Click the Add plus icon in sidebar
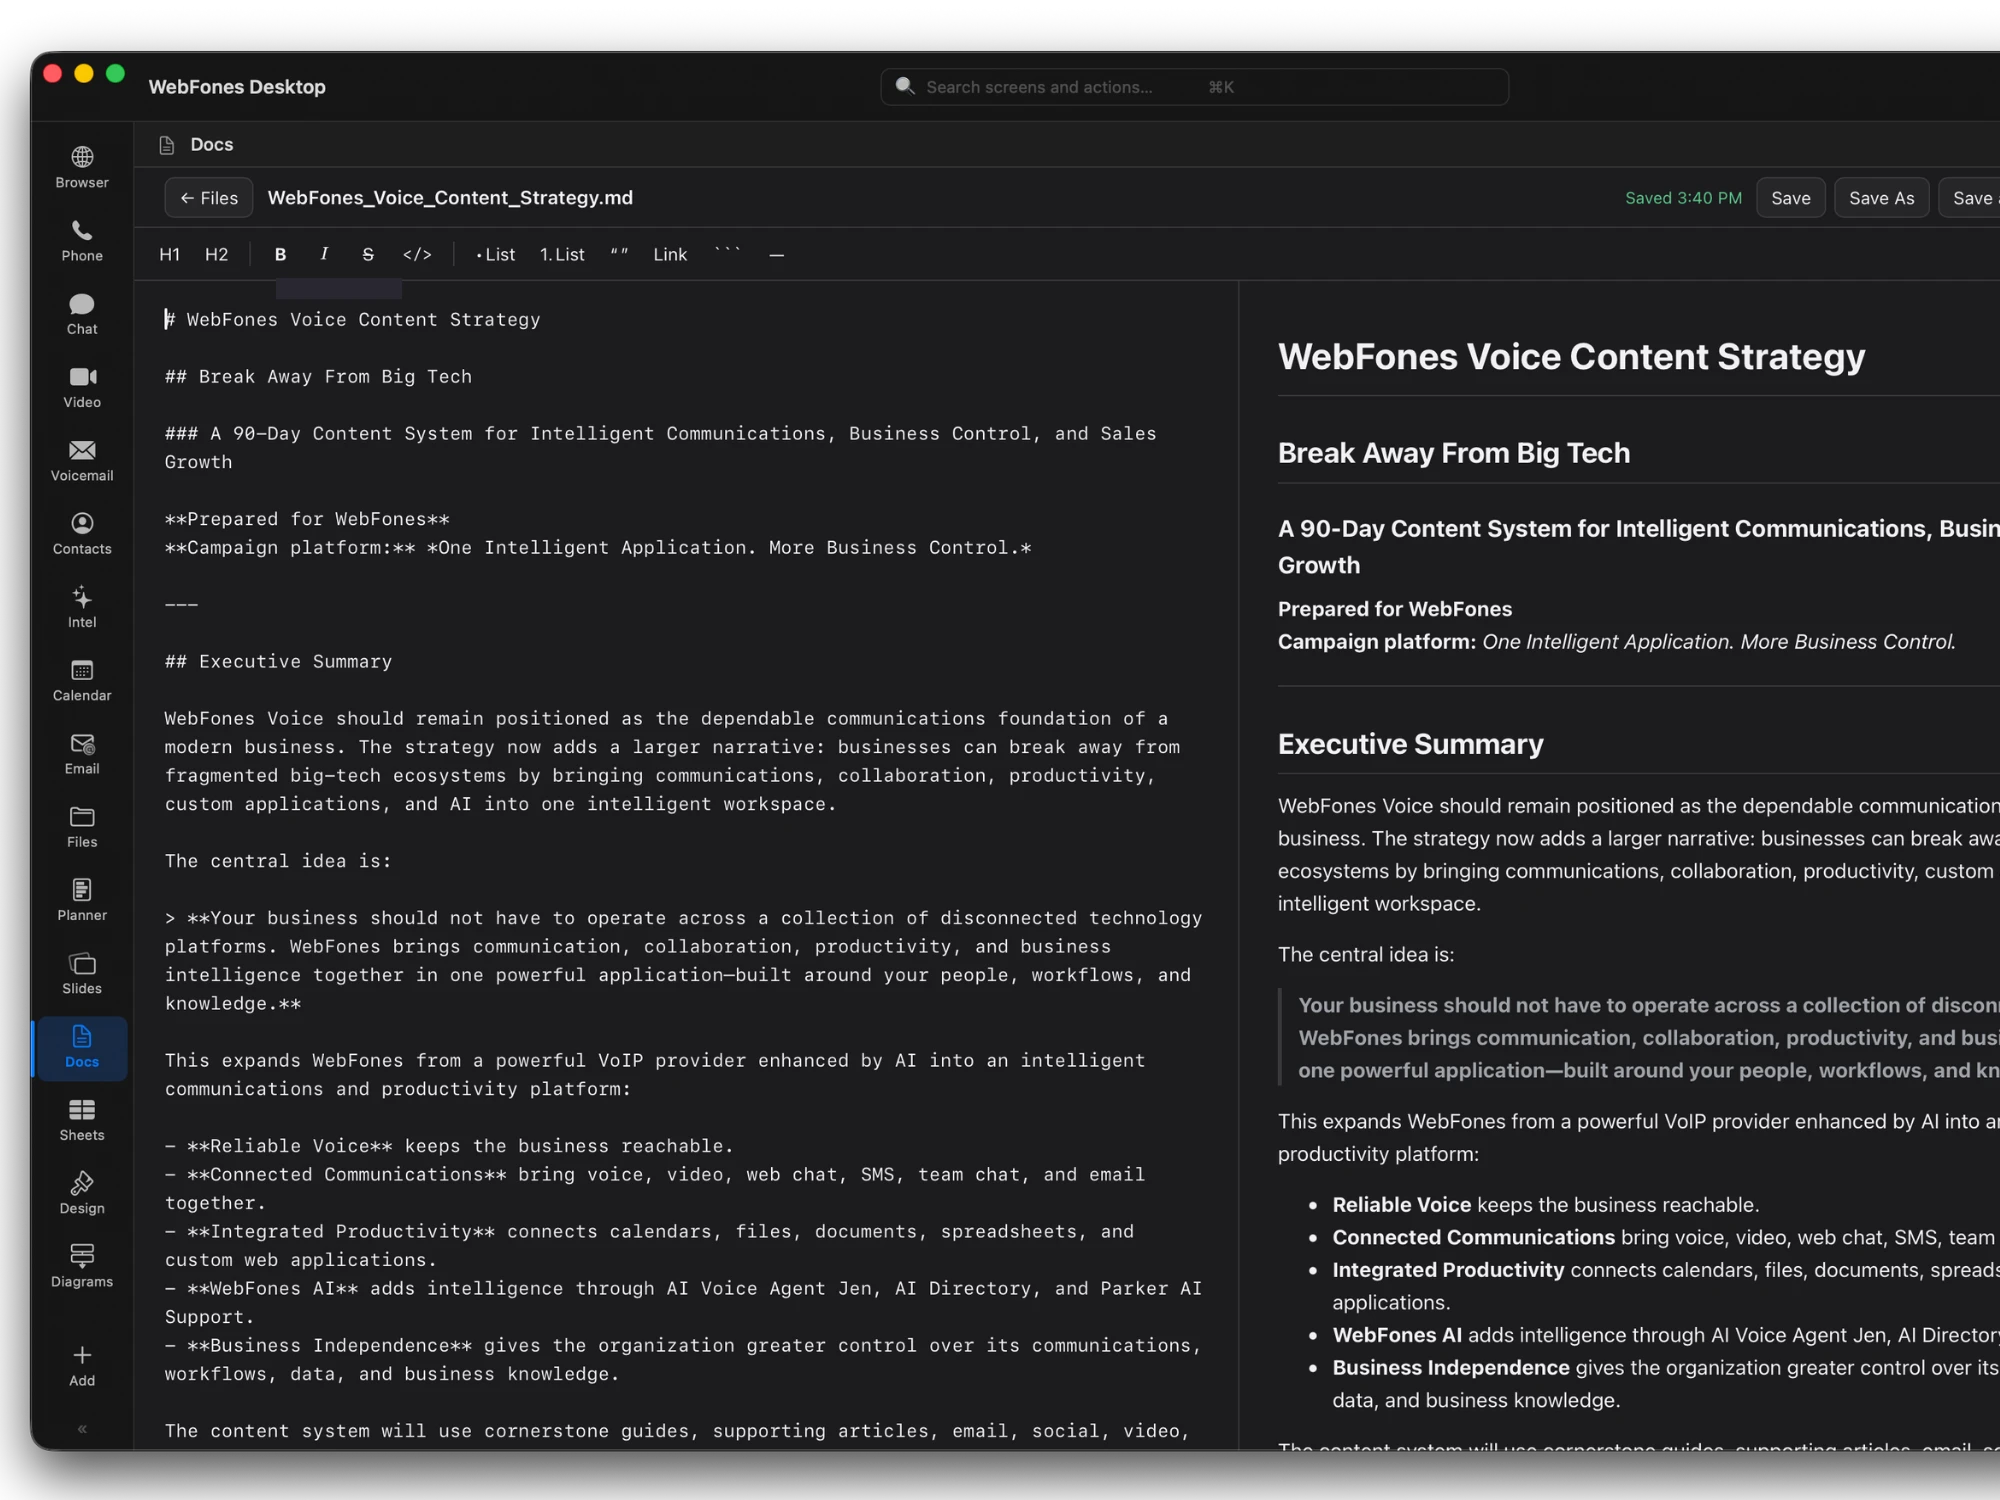The width and height of the screenshot is (2000, 1500). coord(82,1356)
